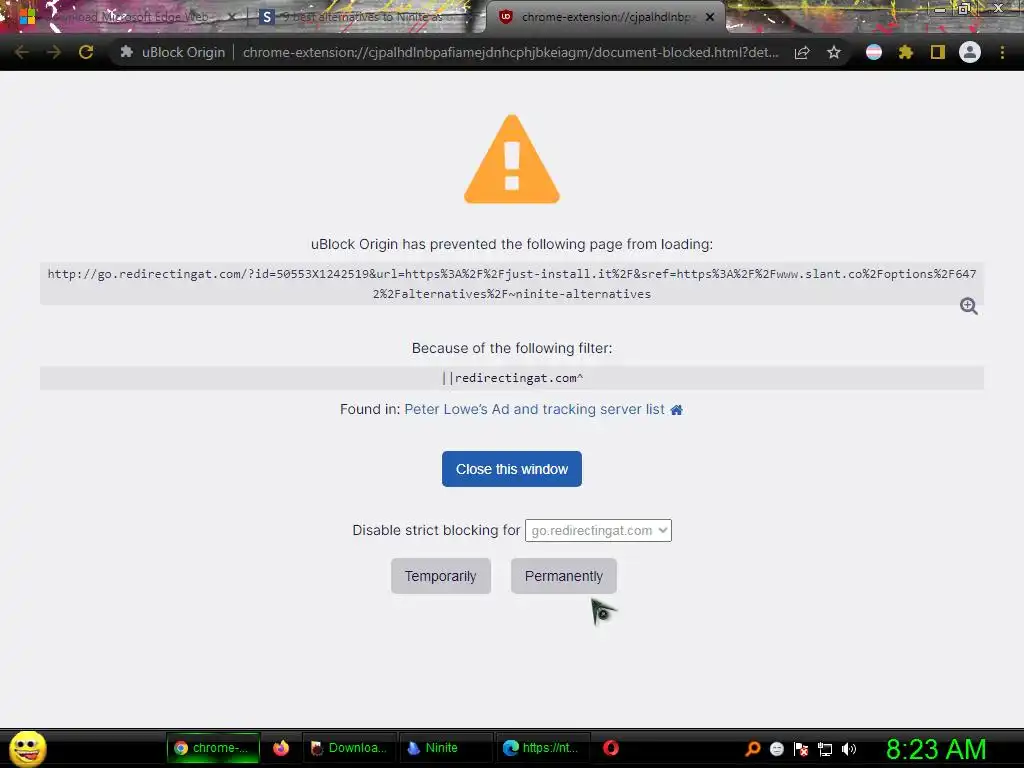Click the magnifier icon beside blocked URL
The height and width of the screenshot is (768, 1024).
tap(968, 306)
